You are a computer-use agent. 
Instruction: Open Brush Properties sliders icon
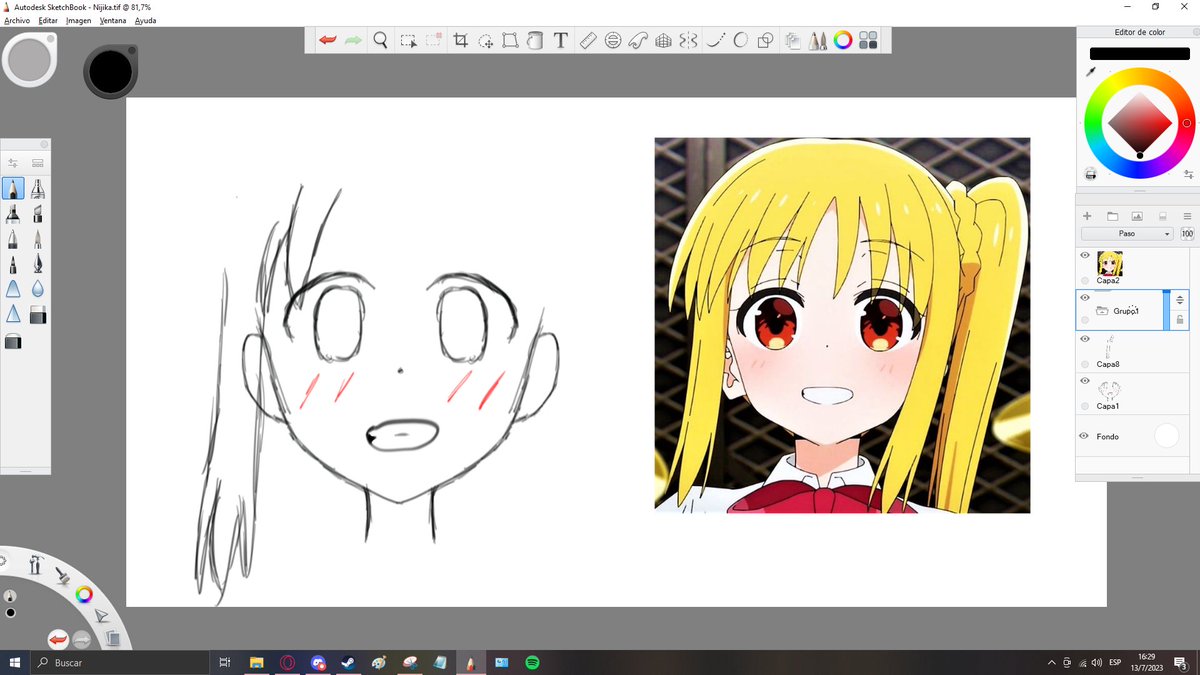(x=13, y=162)
